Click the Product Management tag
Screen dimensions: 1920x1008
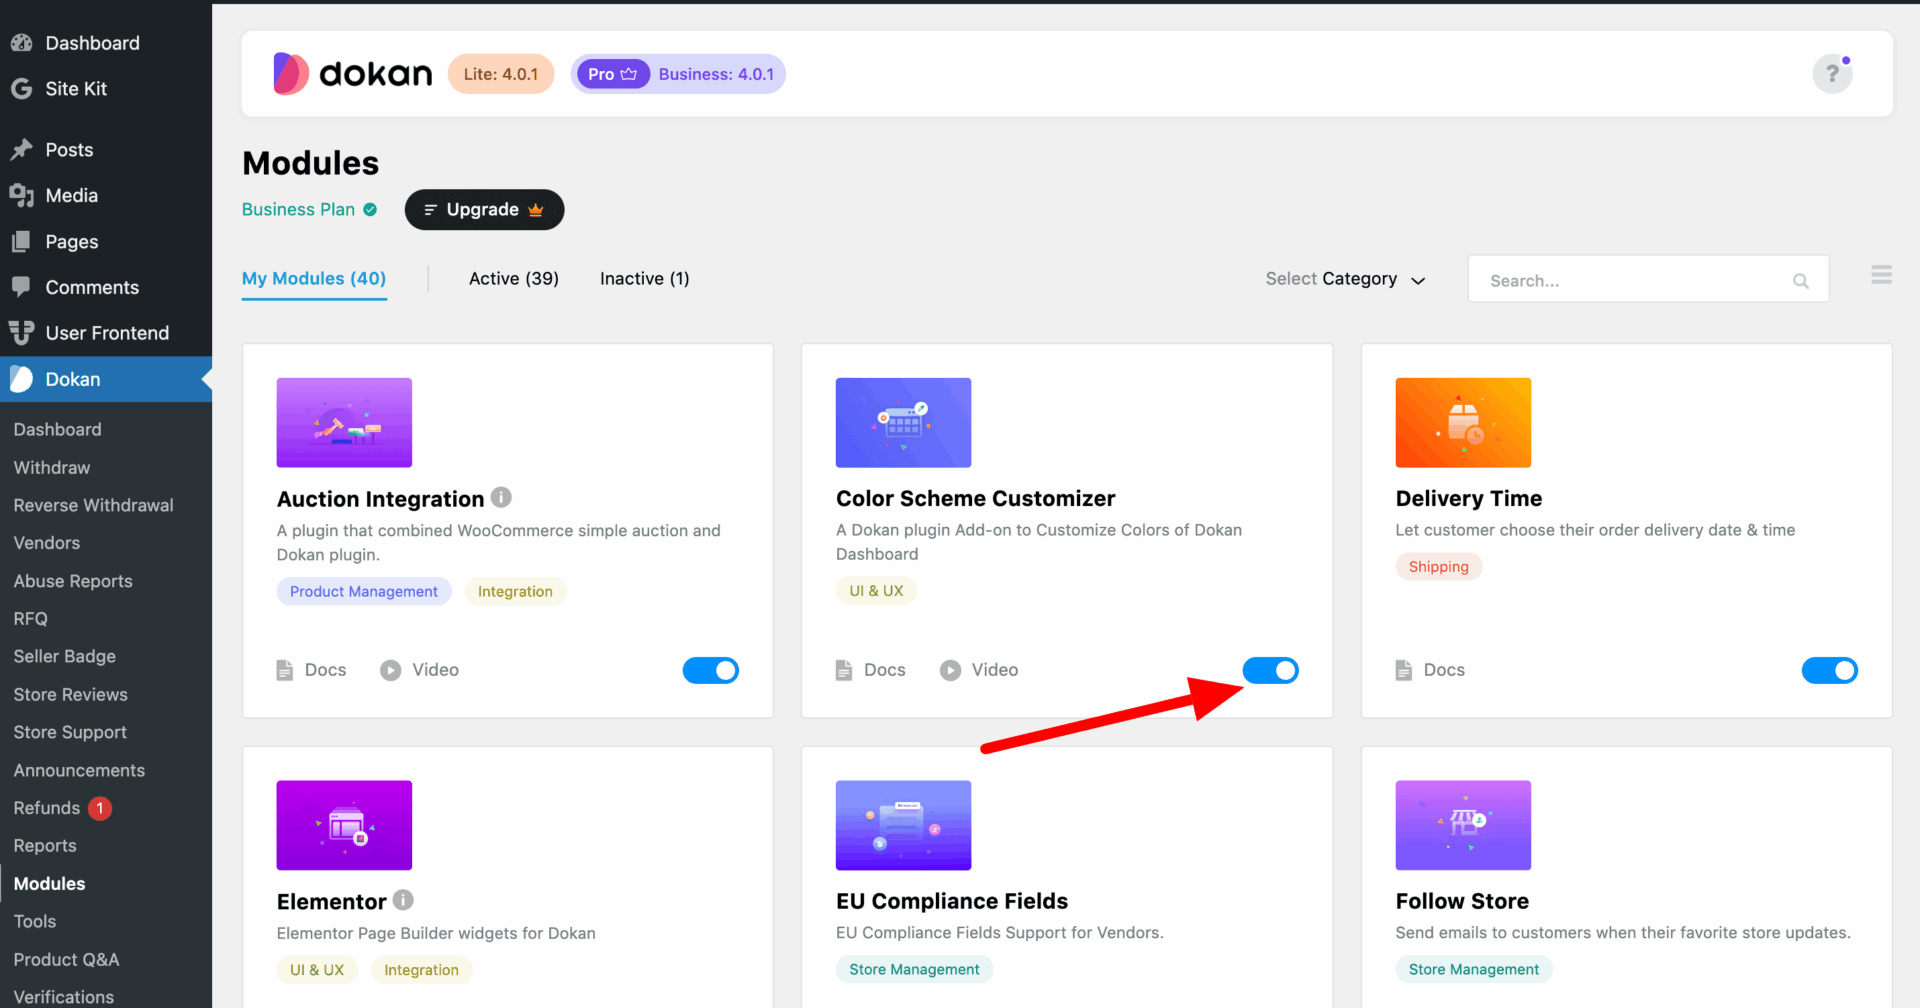pos(364,592)
